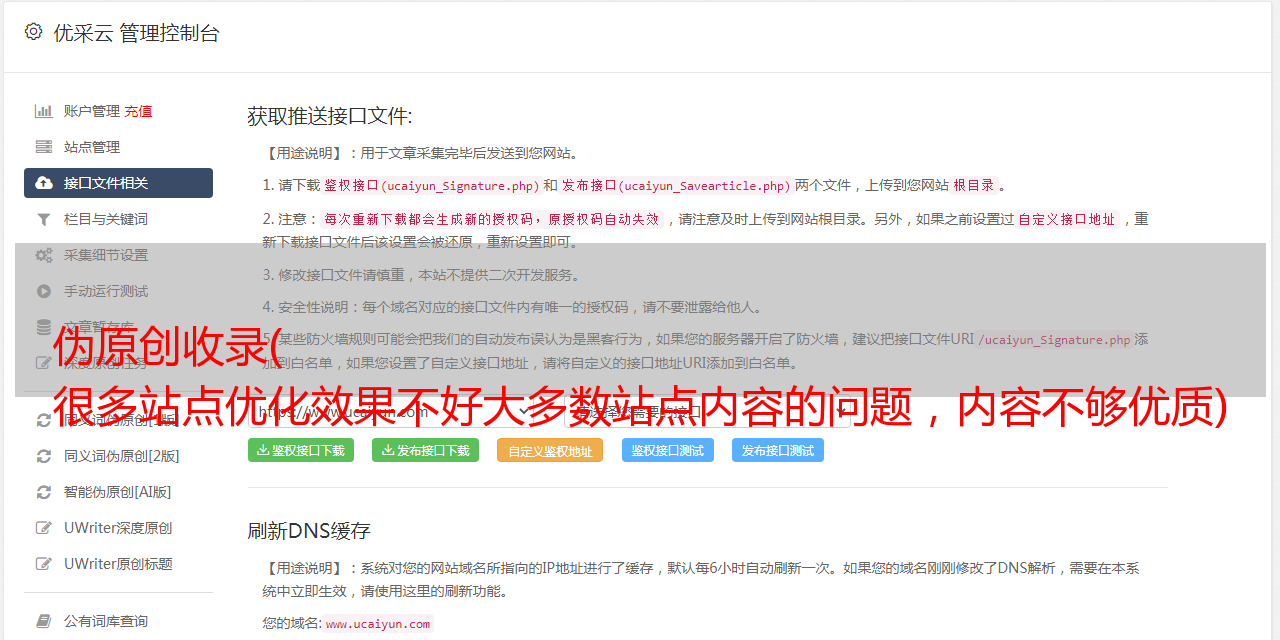Image resolution: width=1280 pixels, height=640 pixels.
Task: Click the green 鉴权接口下载 button
Action: [x=301, y=450]
